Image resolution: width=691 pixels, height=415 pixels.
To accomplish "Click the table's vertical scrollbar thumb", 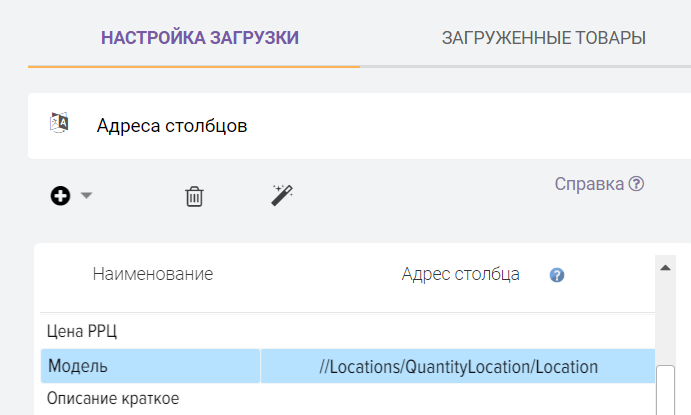I will pyautogui.click(x=664, y=390).
